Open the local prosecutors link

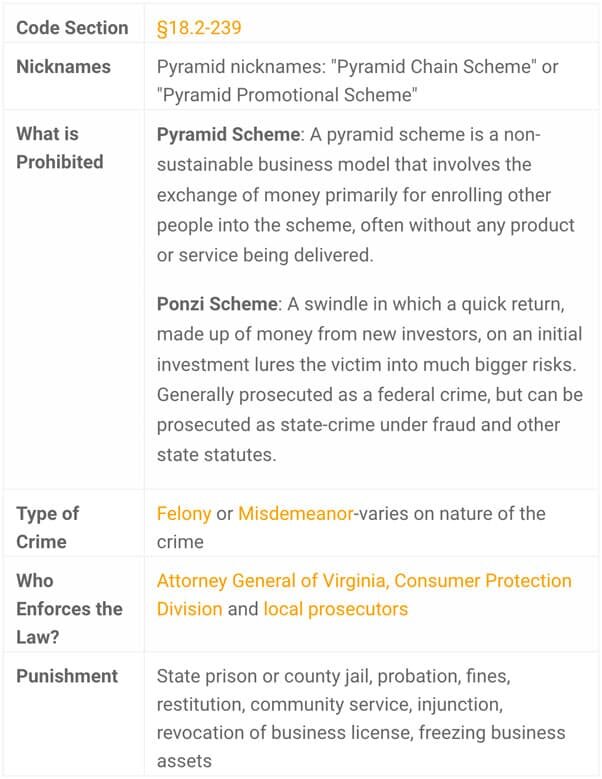pos(336,609)
